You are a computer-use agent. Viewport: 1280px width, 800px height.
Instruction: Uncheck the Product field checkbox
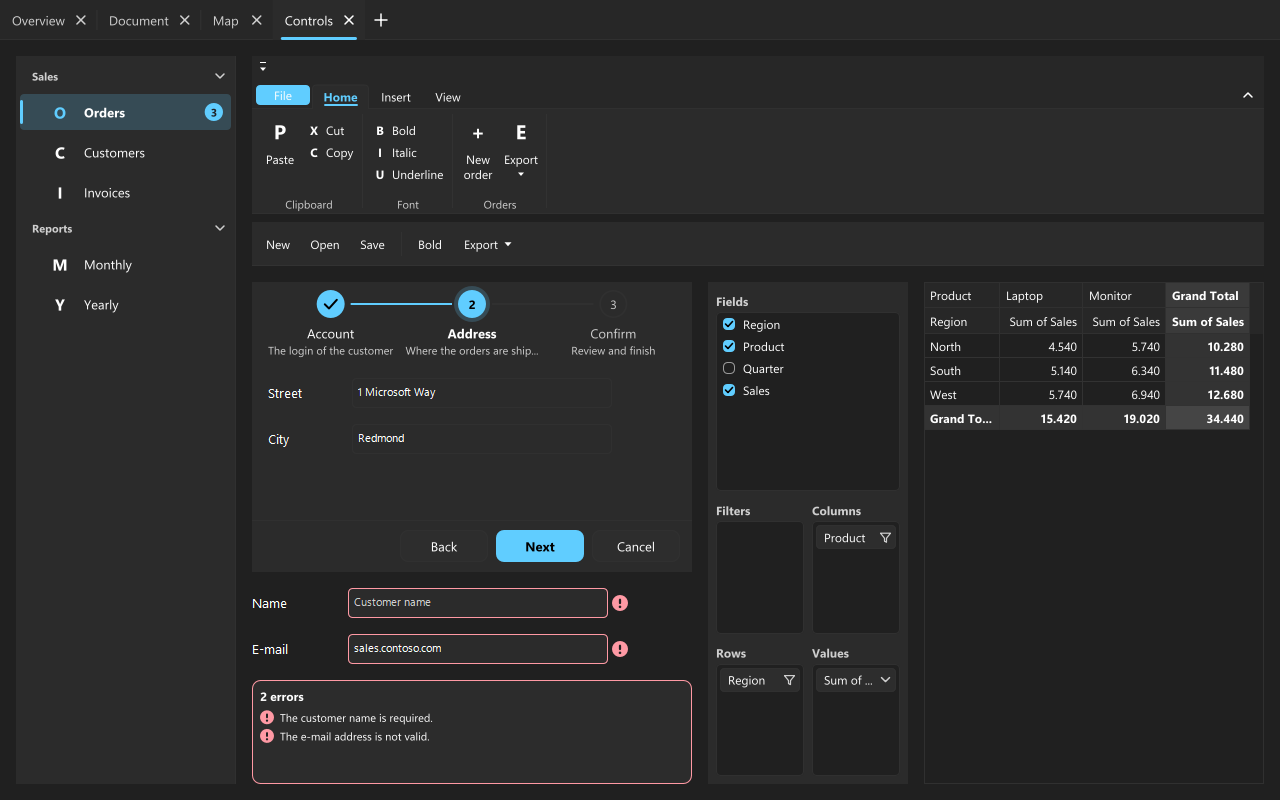729,347
